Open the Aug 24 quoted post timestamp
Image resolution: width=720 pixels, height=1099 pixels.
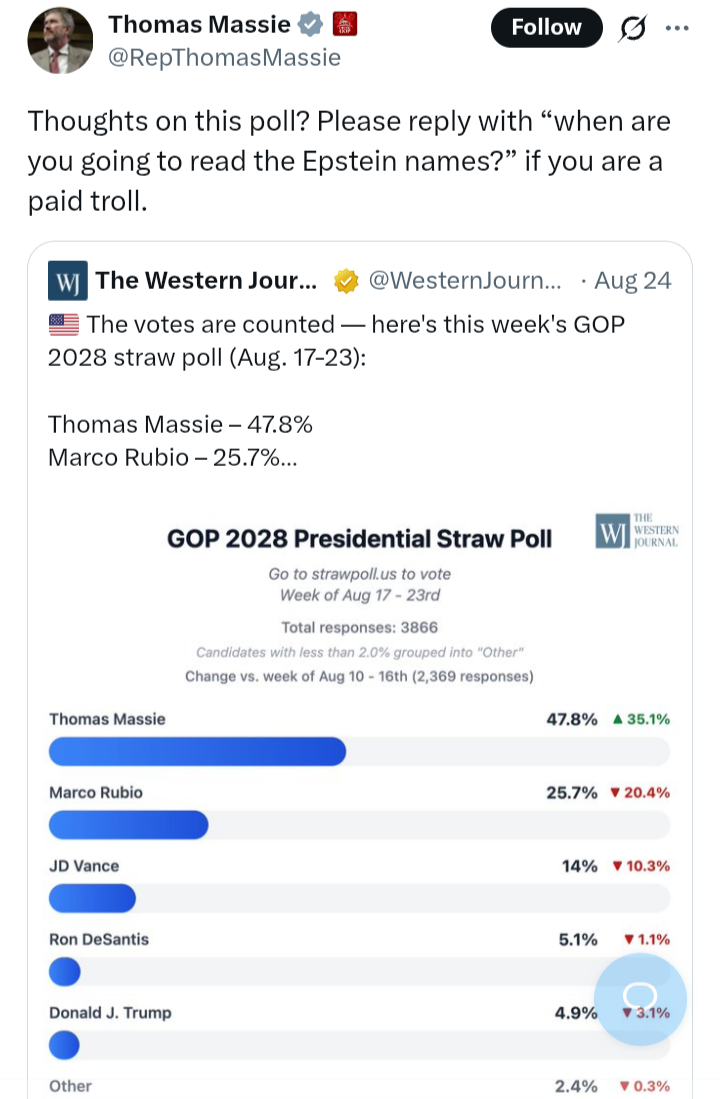tap(632, 280)
